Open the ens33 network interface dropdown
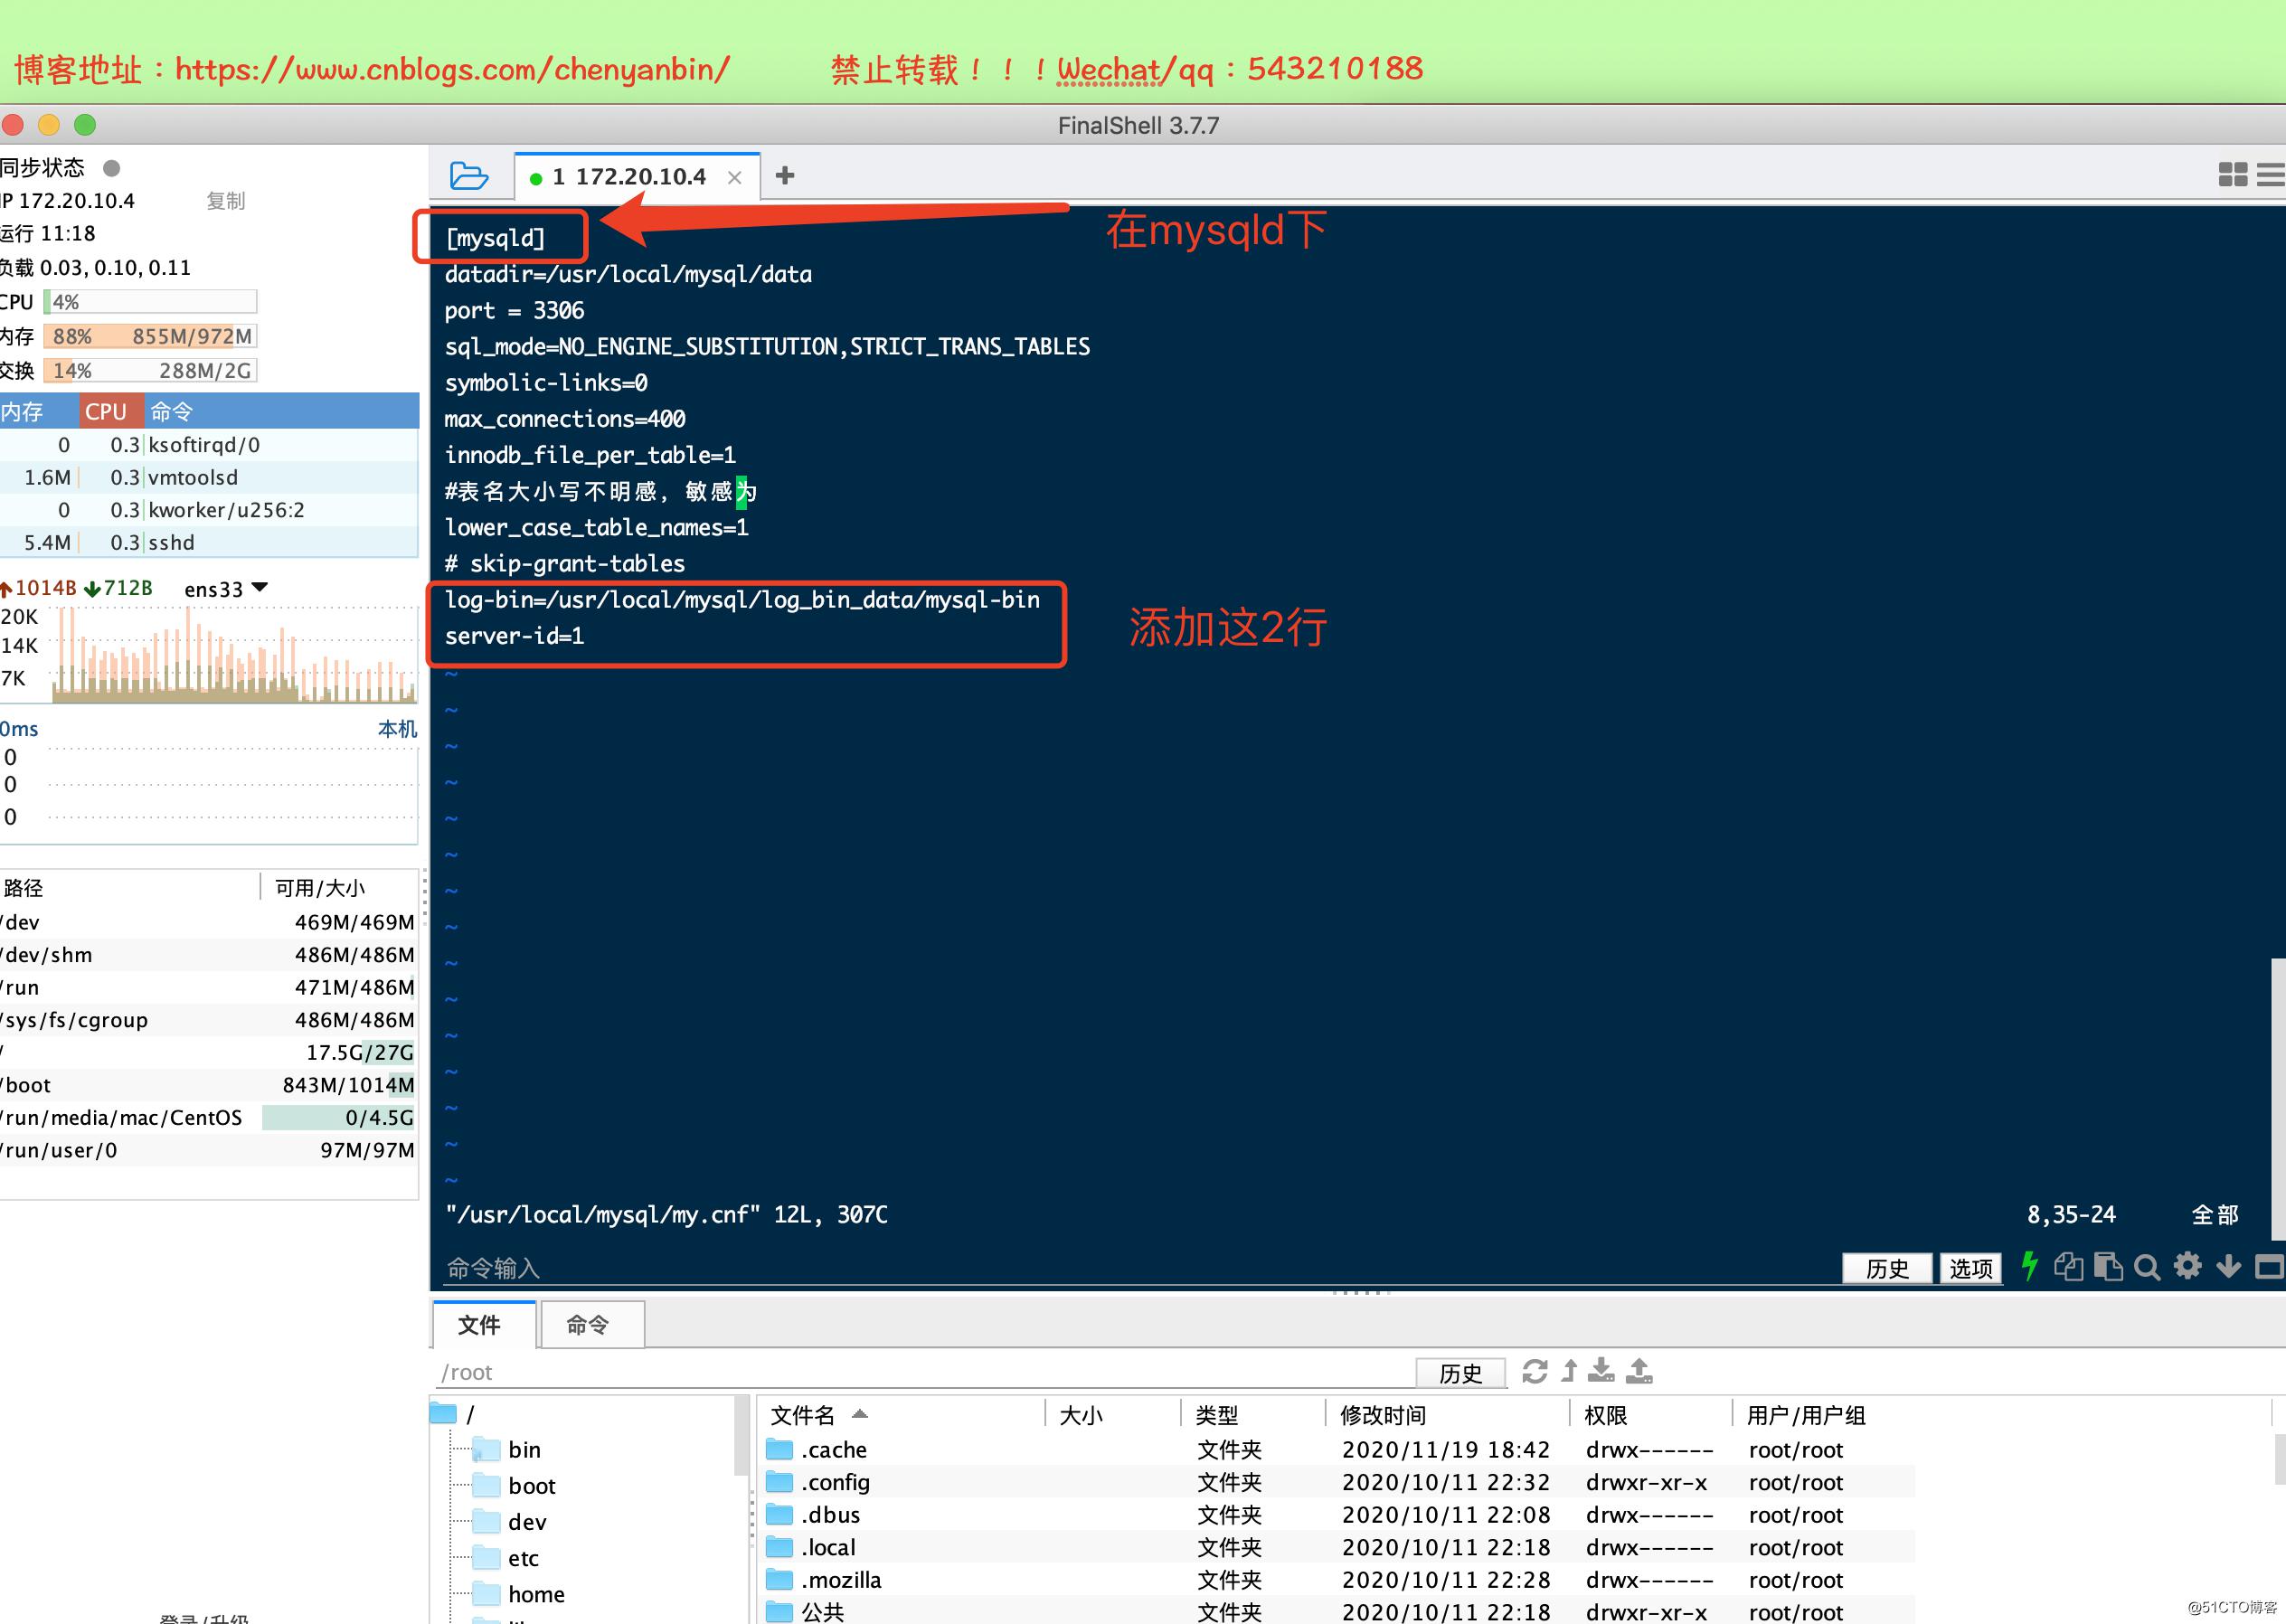This screenshot has height=1624, width=2286. pyautogui.click(x=226, y=589)
